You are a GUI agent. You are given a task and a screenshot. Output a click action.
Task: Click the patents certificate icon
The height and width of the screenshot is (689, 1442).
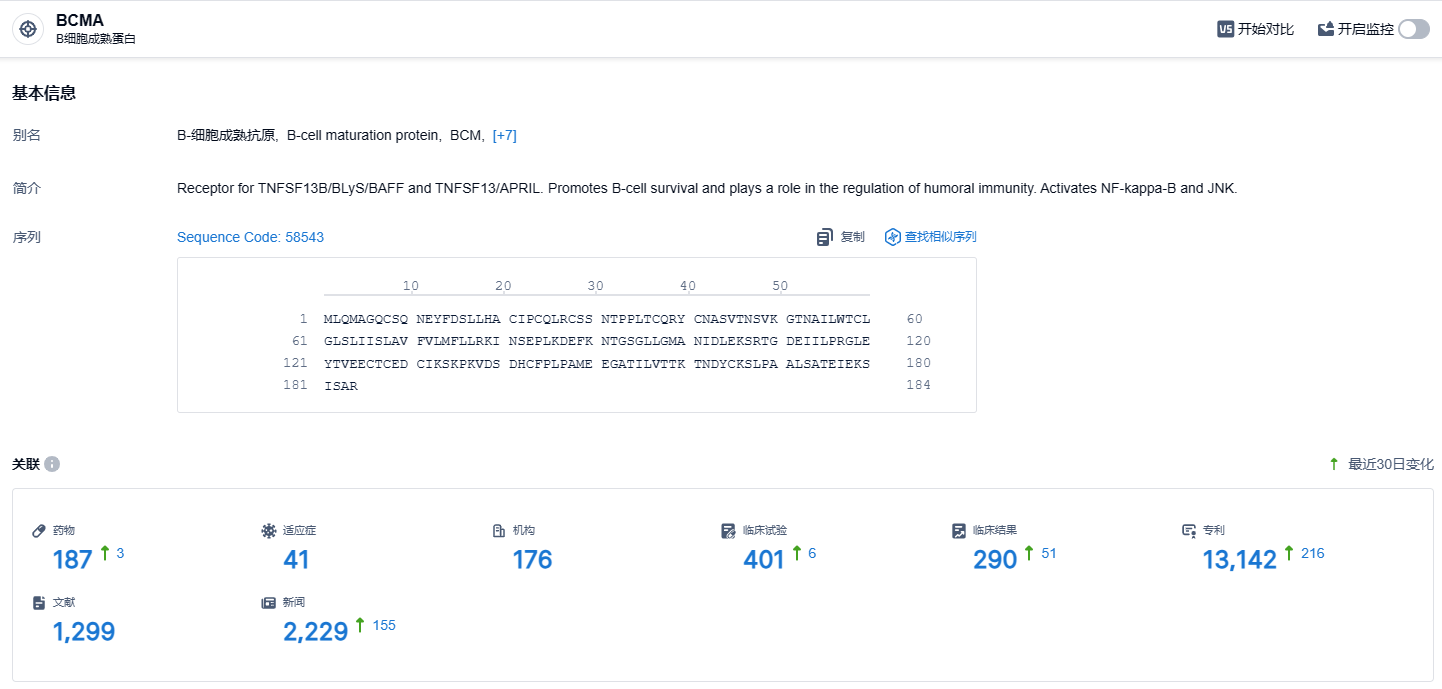click(1189, 530)
